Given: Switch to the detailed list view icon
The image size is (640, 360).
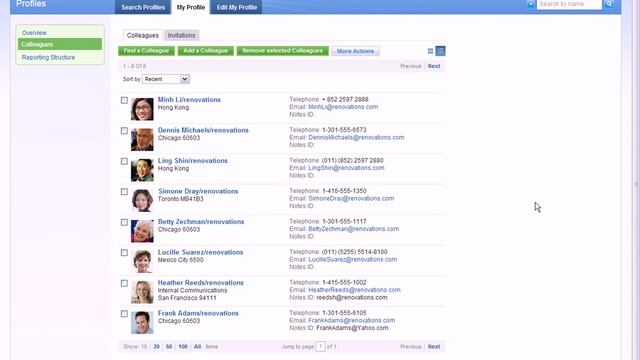Looking at the screenshot, I should click(x=440, y=51).
